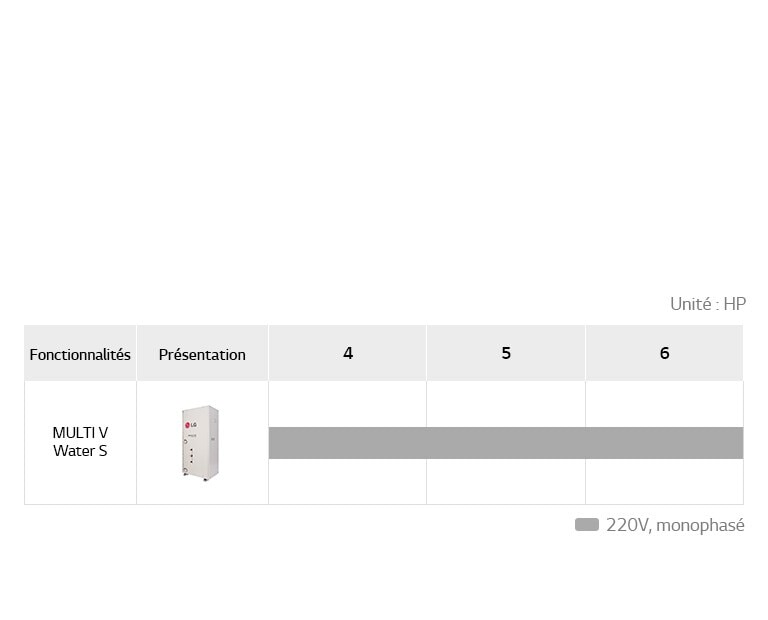Click empty cell above bar in 5 column

click(506, 404)
